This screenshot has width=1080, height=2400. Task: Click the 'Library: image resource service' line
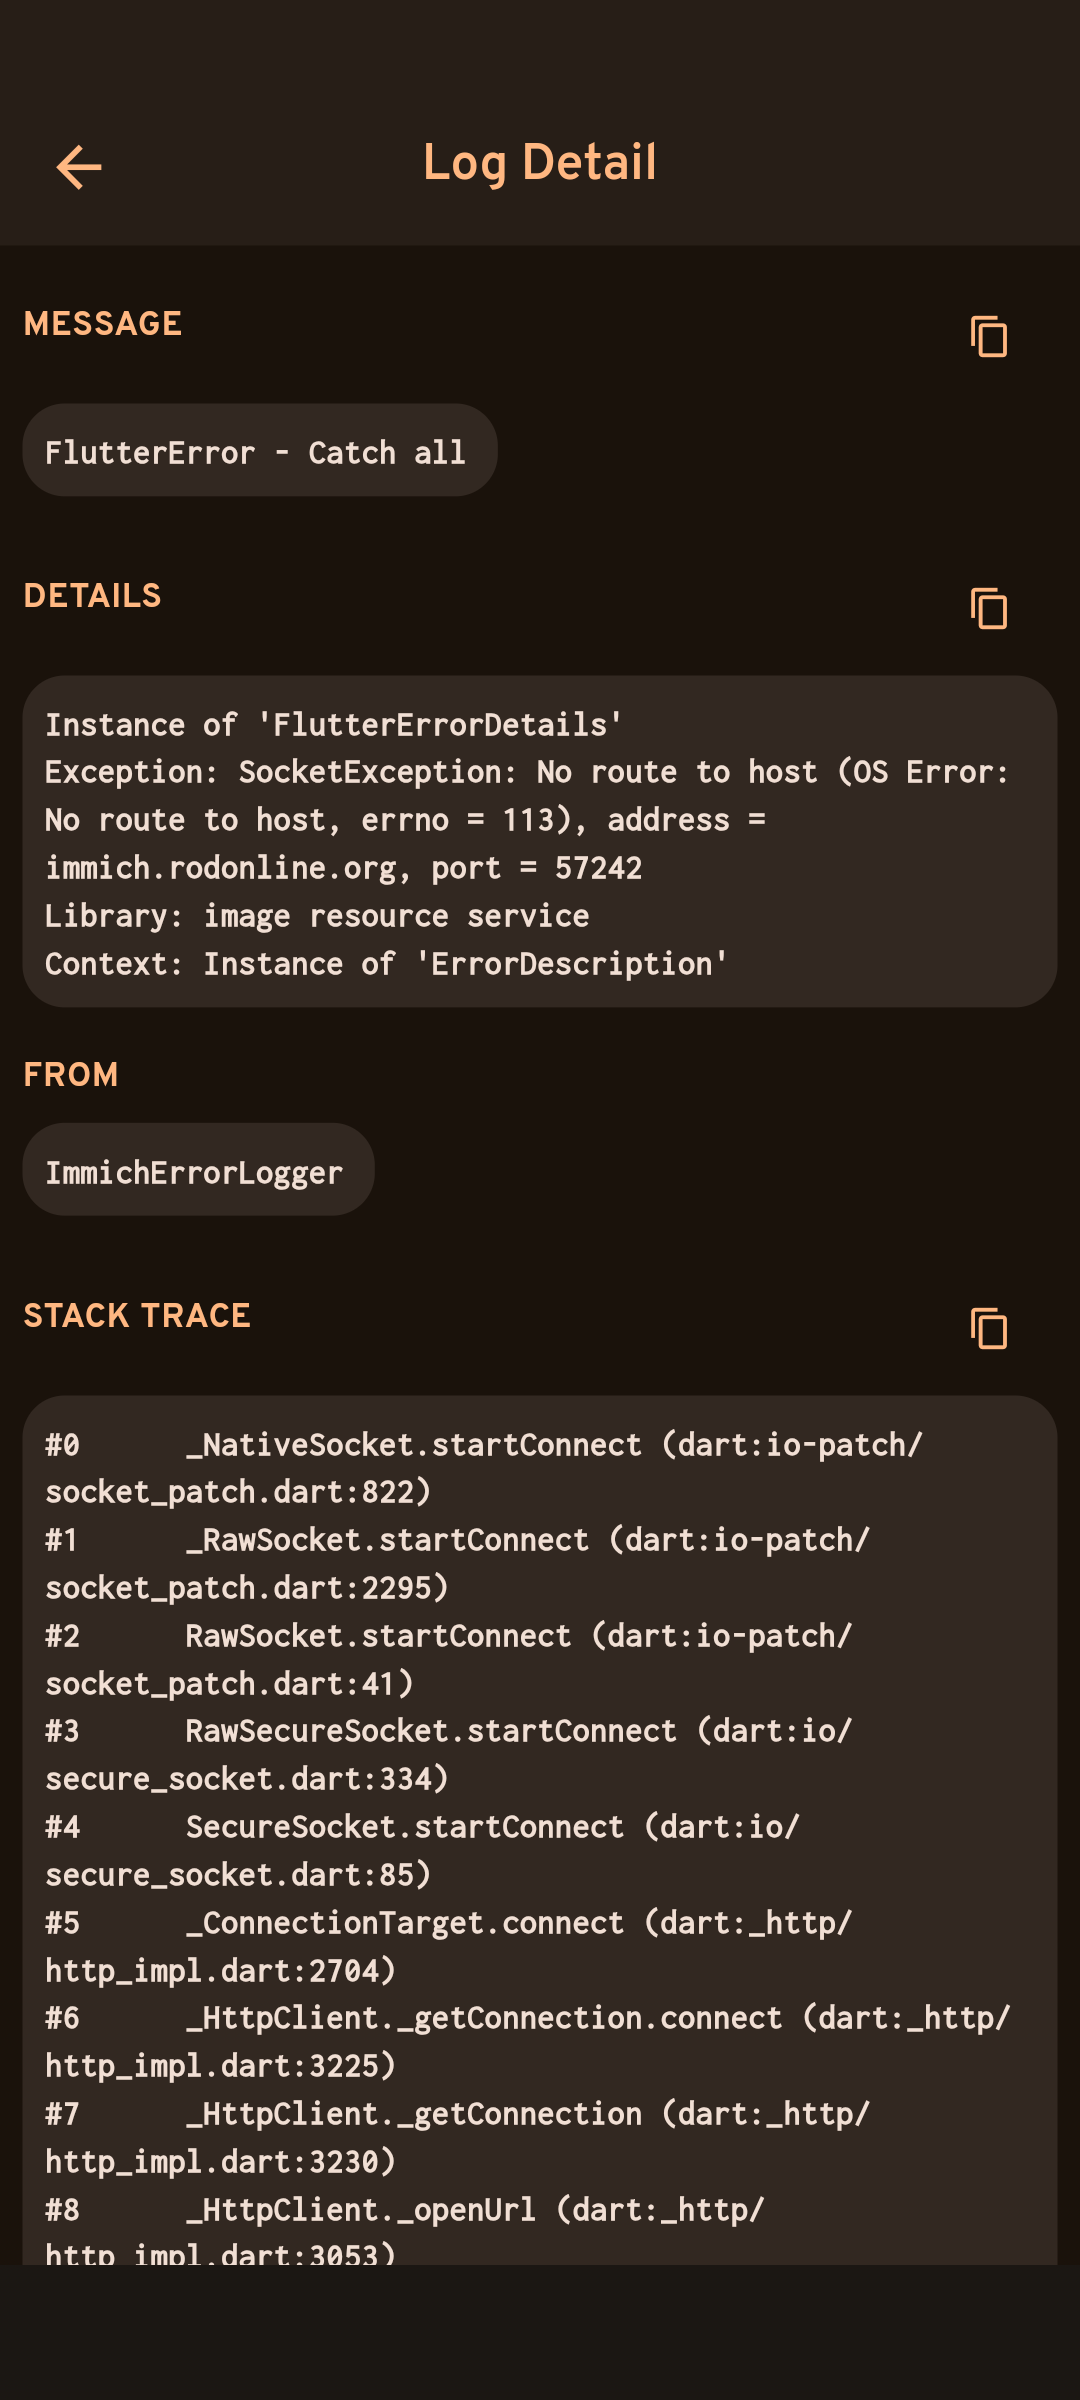pos(317,916)
